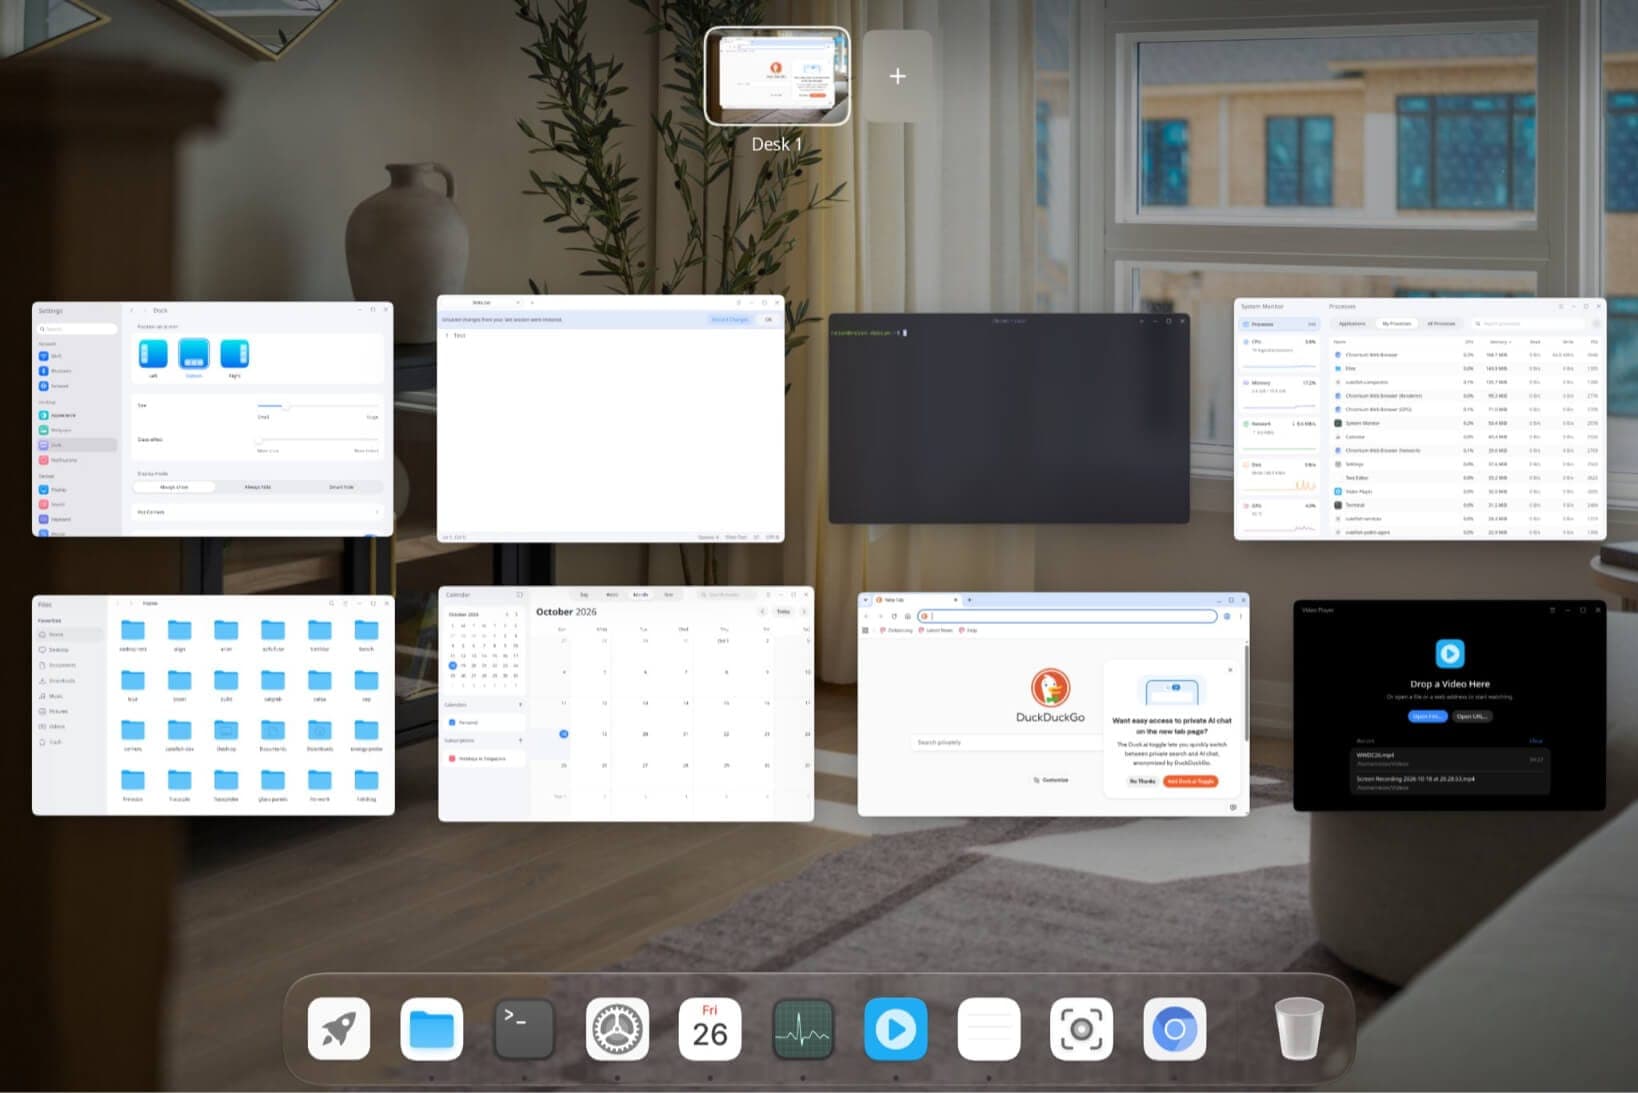Go to previous month arrow in Calendar
The image size is (1638, 1093).
(762, 611)
